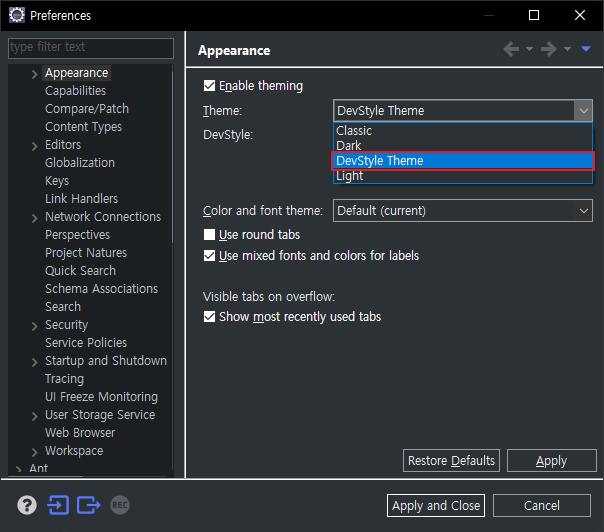Open the UI Freeze Monitoring page

coord(101,397)
